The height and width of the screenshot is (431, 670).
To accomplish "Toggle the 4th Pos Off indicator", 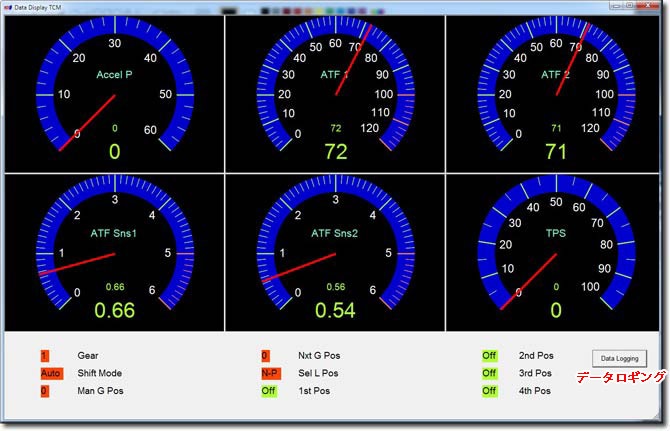I will [489, 391].
